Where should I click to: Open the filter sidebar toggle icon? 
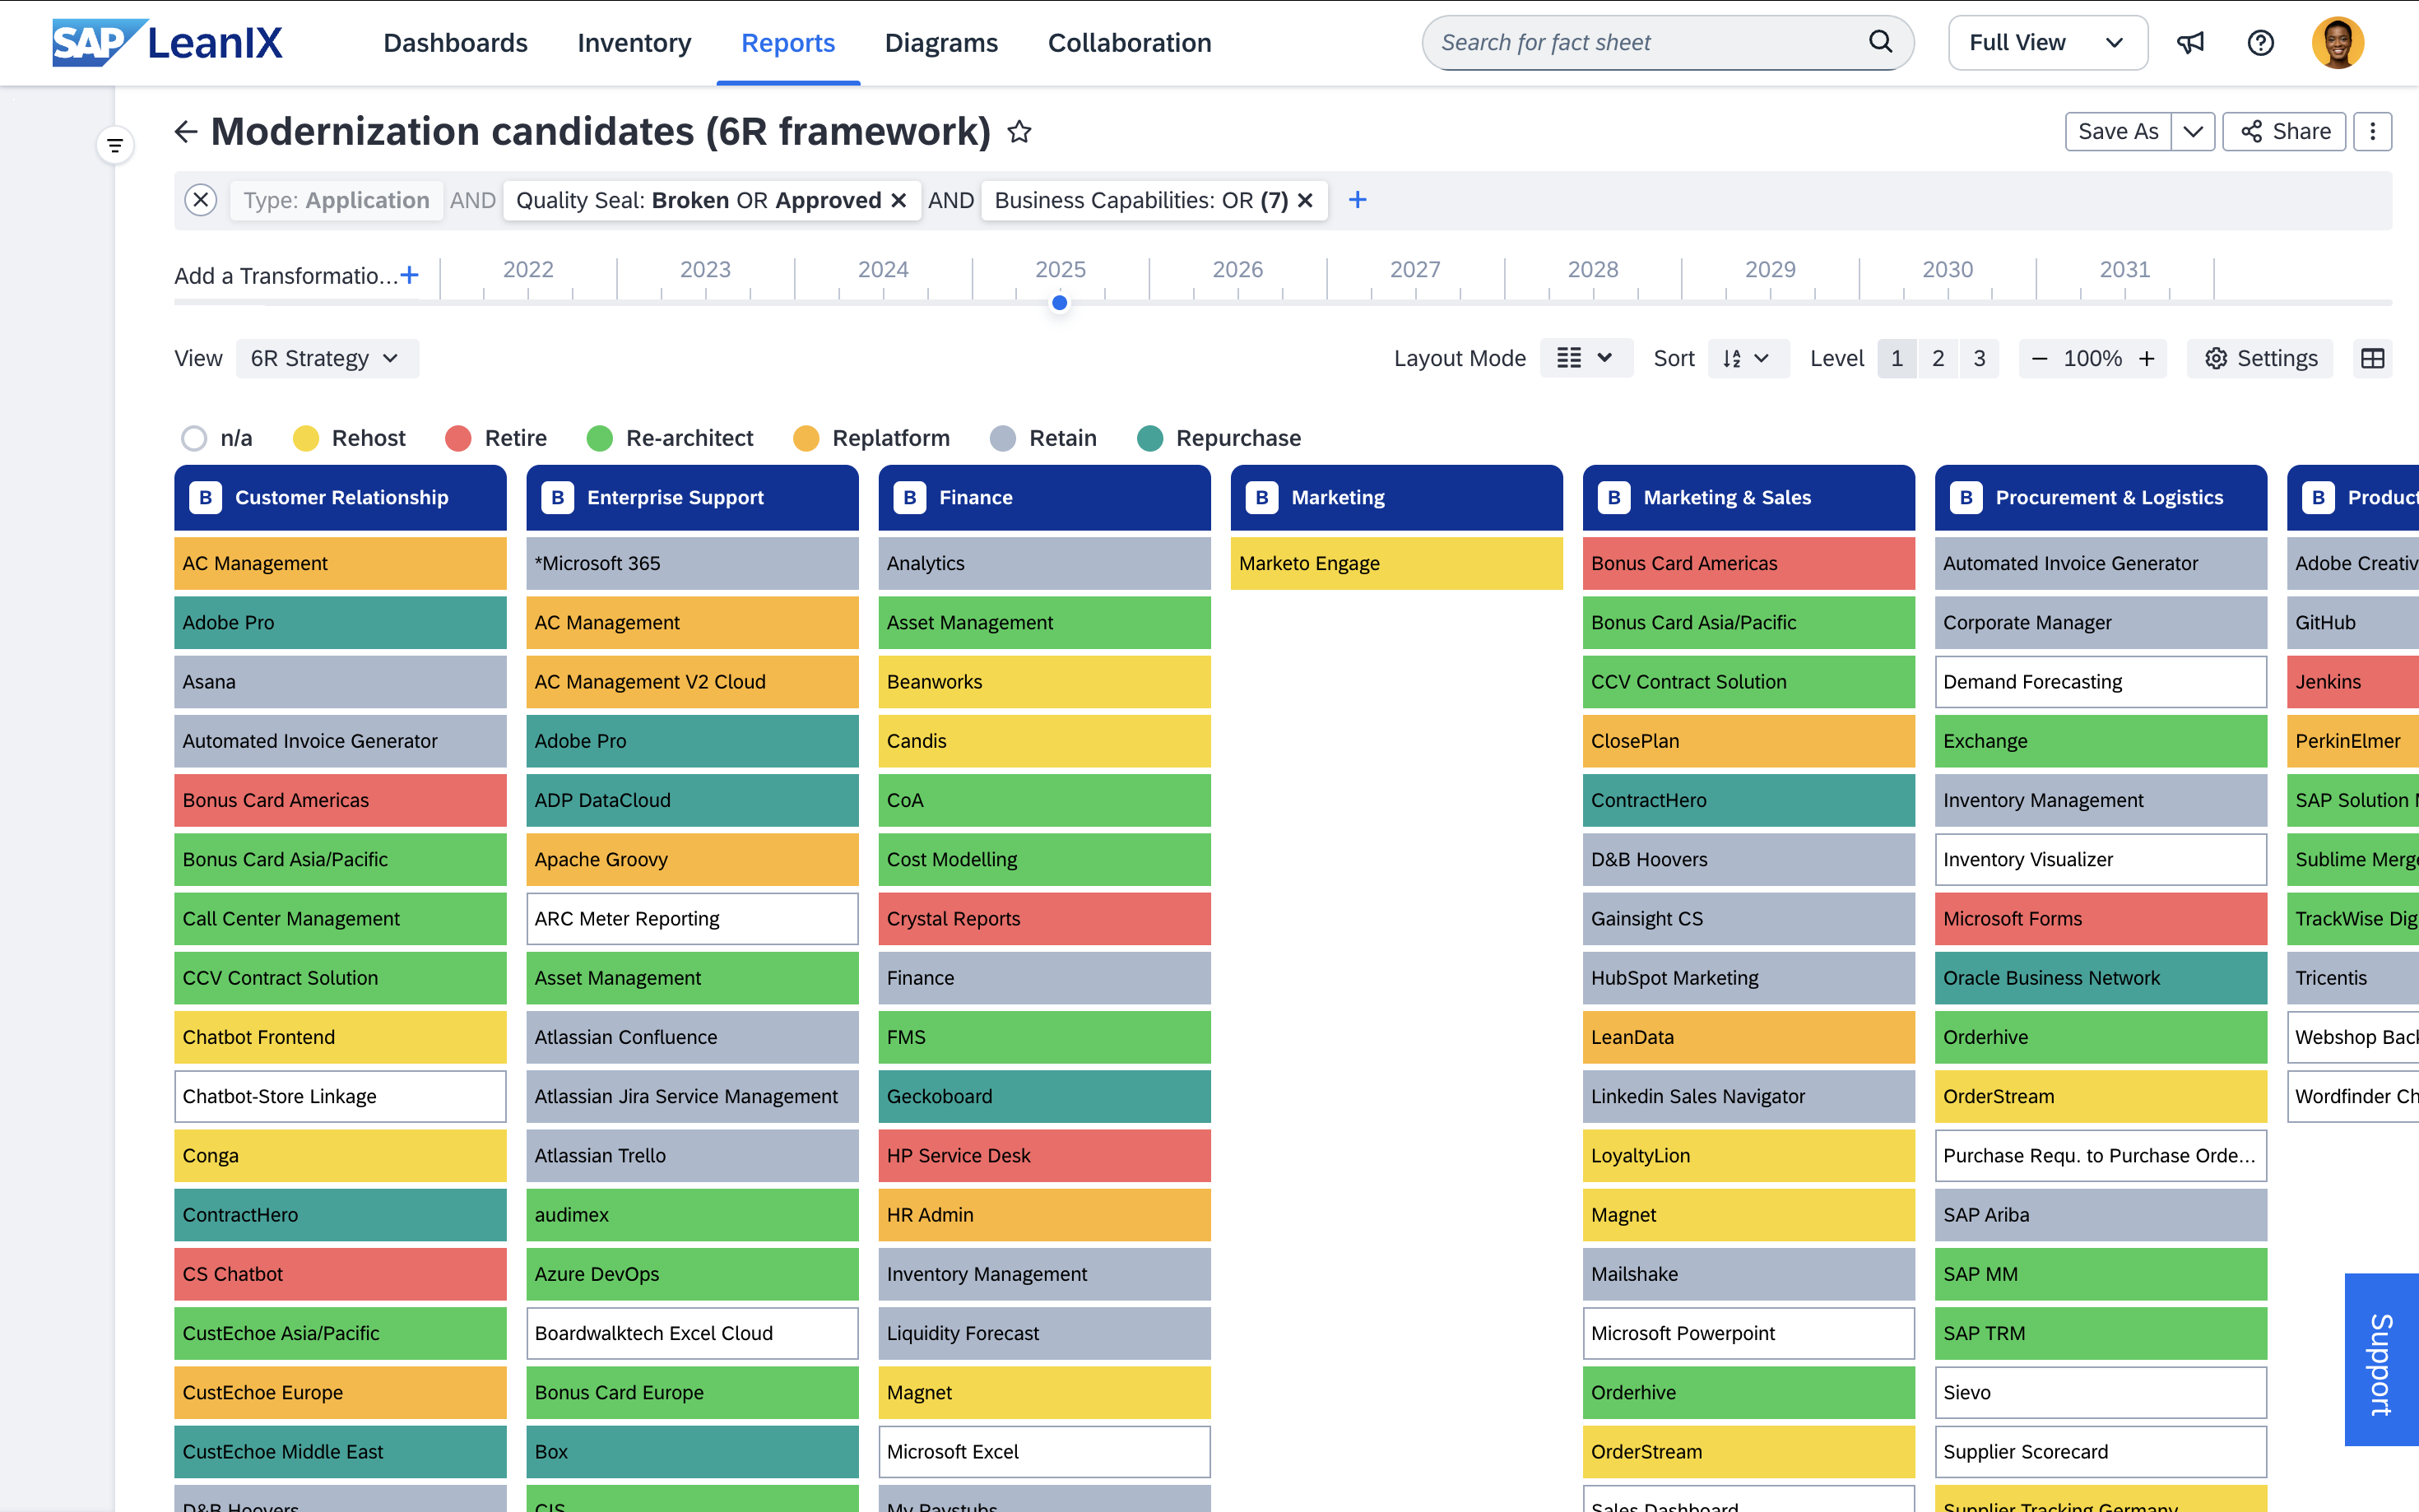pos(115,146)
